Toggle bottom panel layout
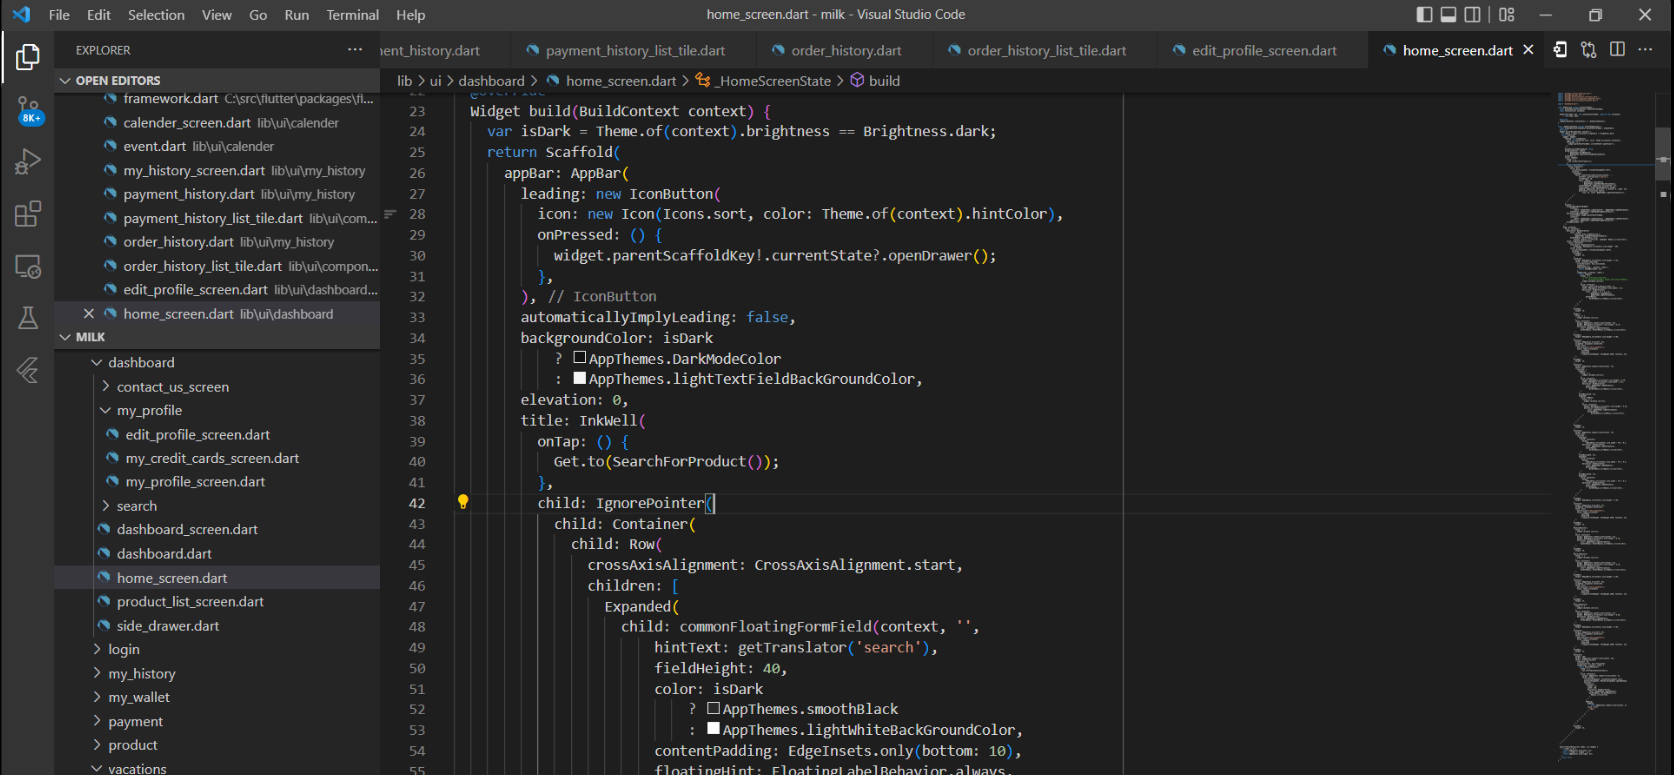 (1449, 14)
